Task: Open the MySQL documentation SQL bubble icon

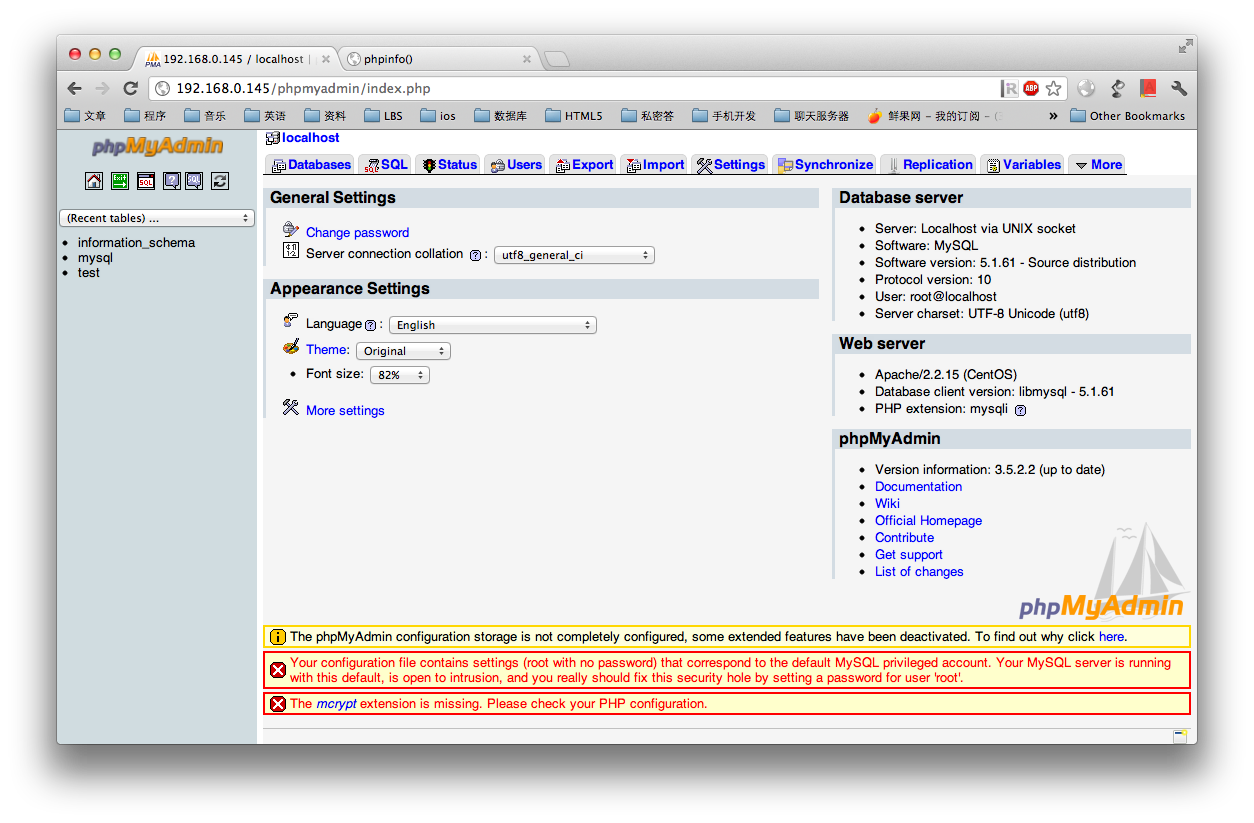Action: tap(194, 181)
